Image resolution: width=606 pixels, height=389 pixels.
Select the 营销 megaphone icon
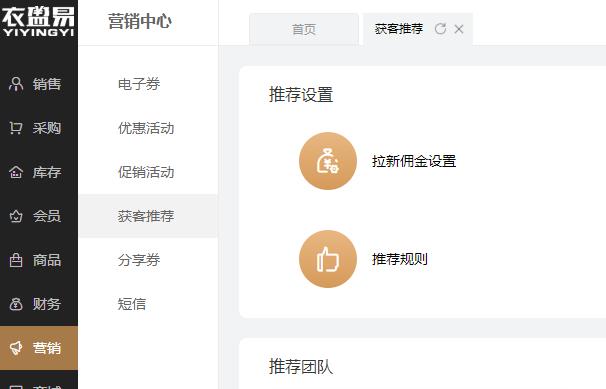[16, 348]
